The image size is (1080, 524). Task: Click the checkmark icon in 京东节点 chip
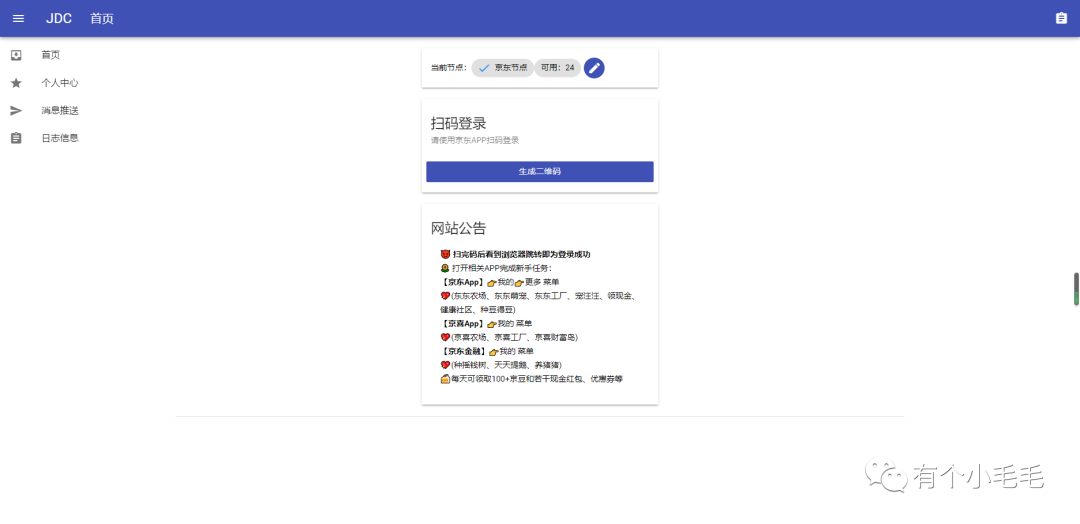[484, 67]
